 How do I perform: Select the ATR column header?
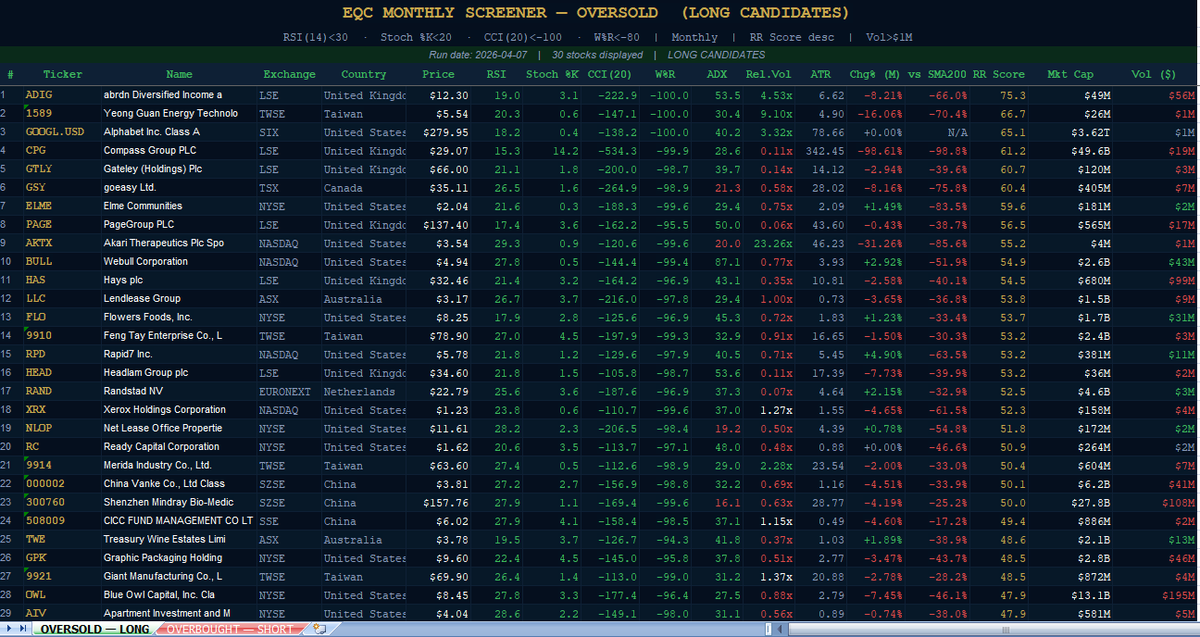(821, 74)
